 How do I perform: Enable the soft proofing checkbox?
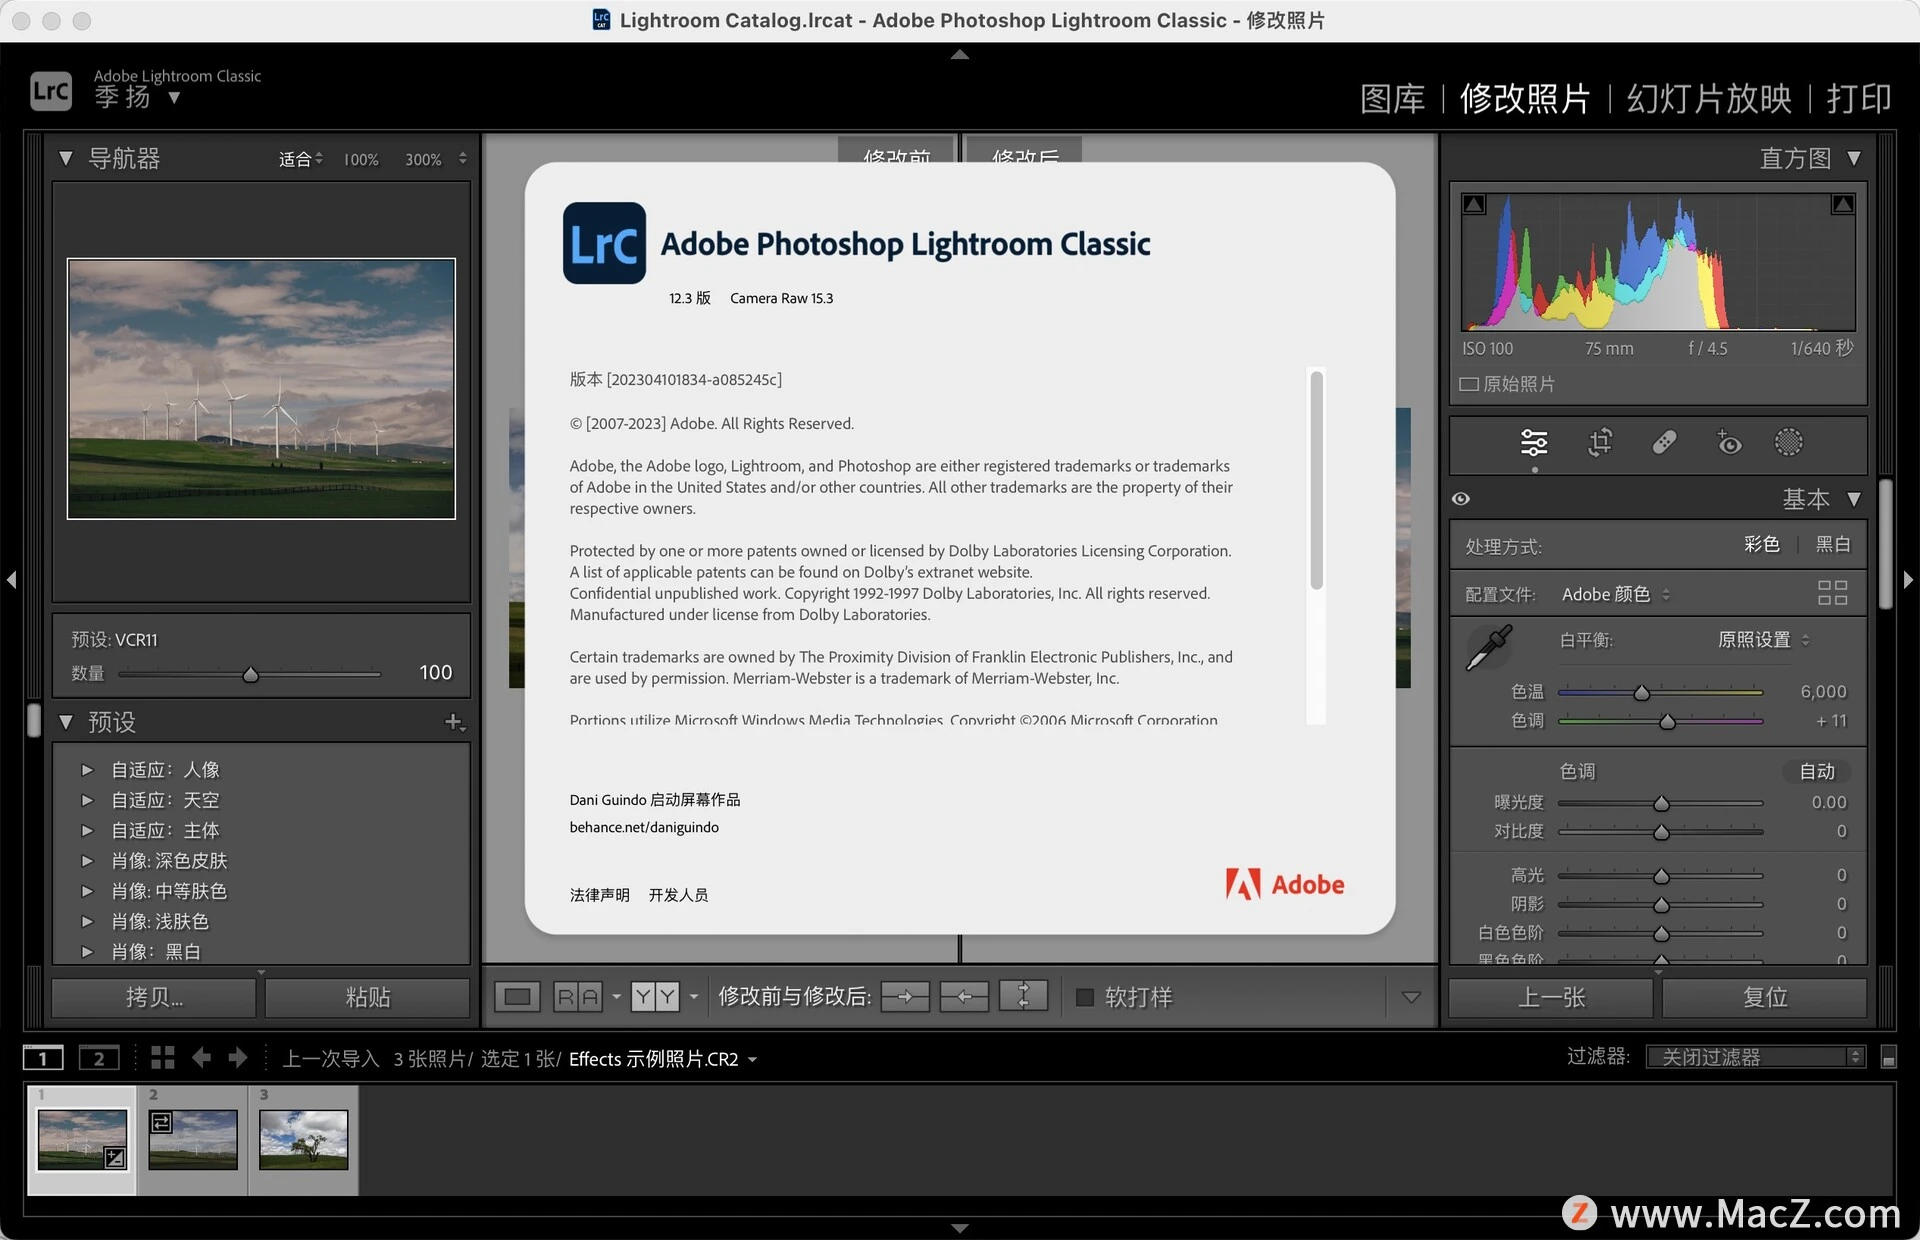coord(1084,997)
